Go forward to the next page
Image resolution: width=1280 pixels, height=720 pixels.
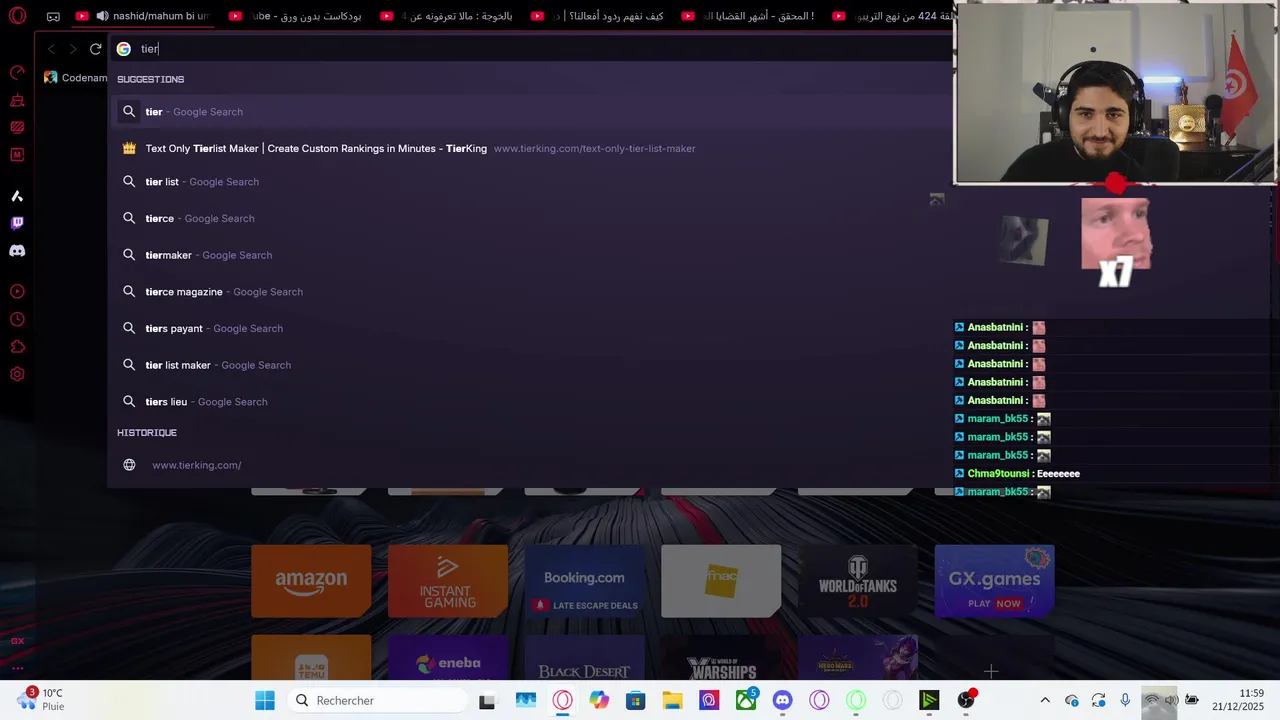tap(73, 49)
